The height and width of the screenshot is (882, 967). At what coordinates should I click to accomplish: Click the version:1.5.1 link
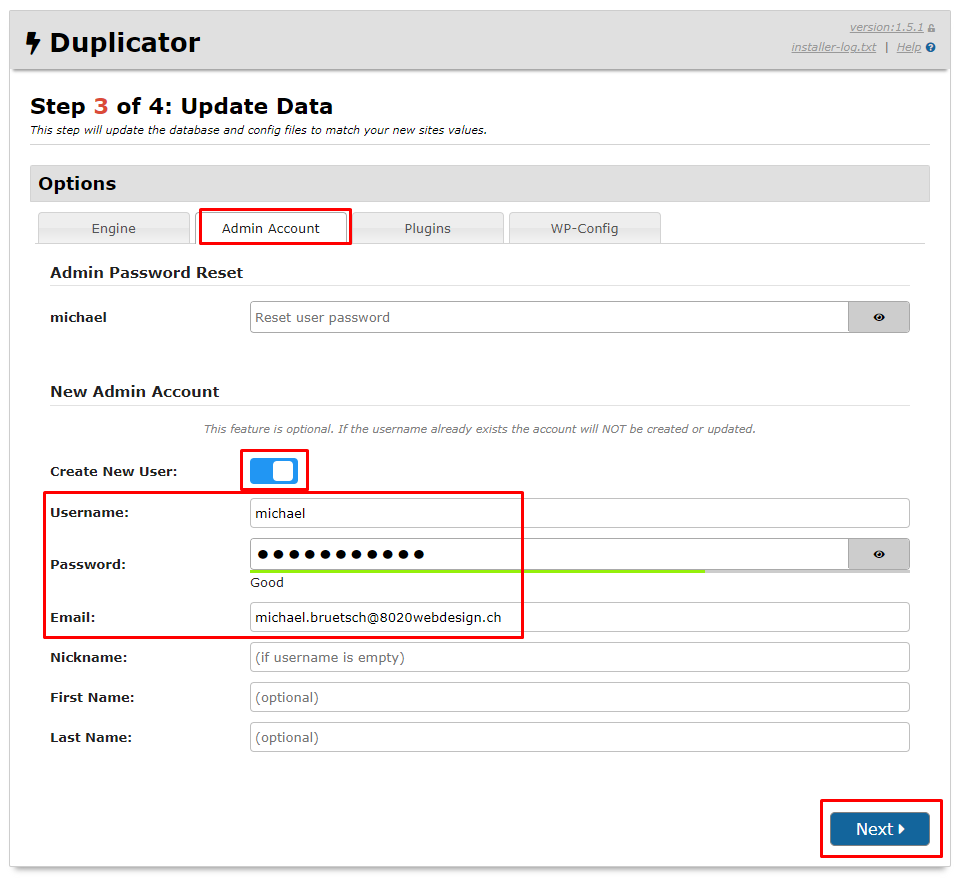click(x=886, y=27)
